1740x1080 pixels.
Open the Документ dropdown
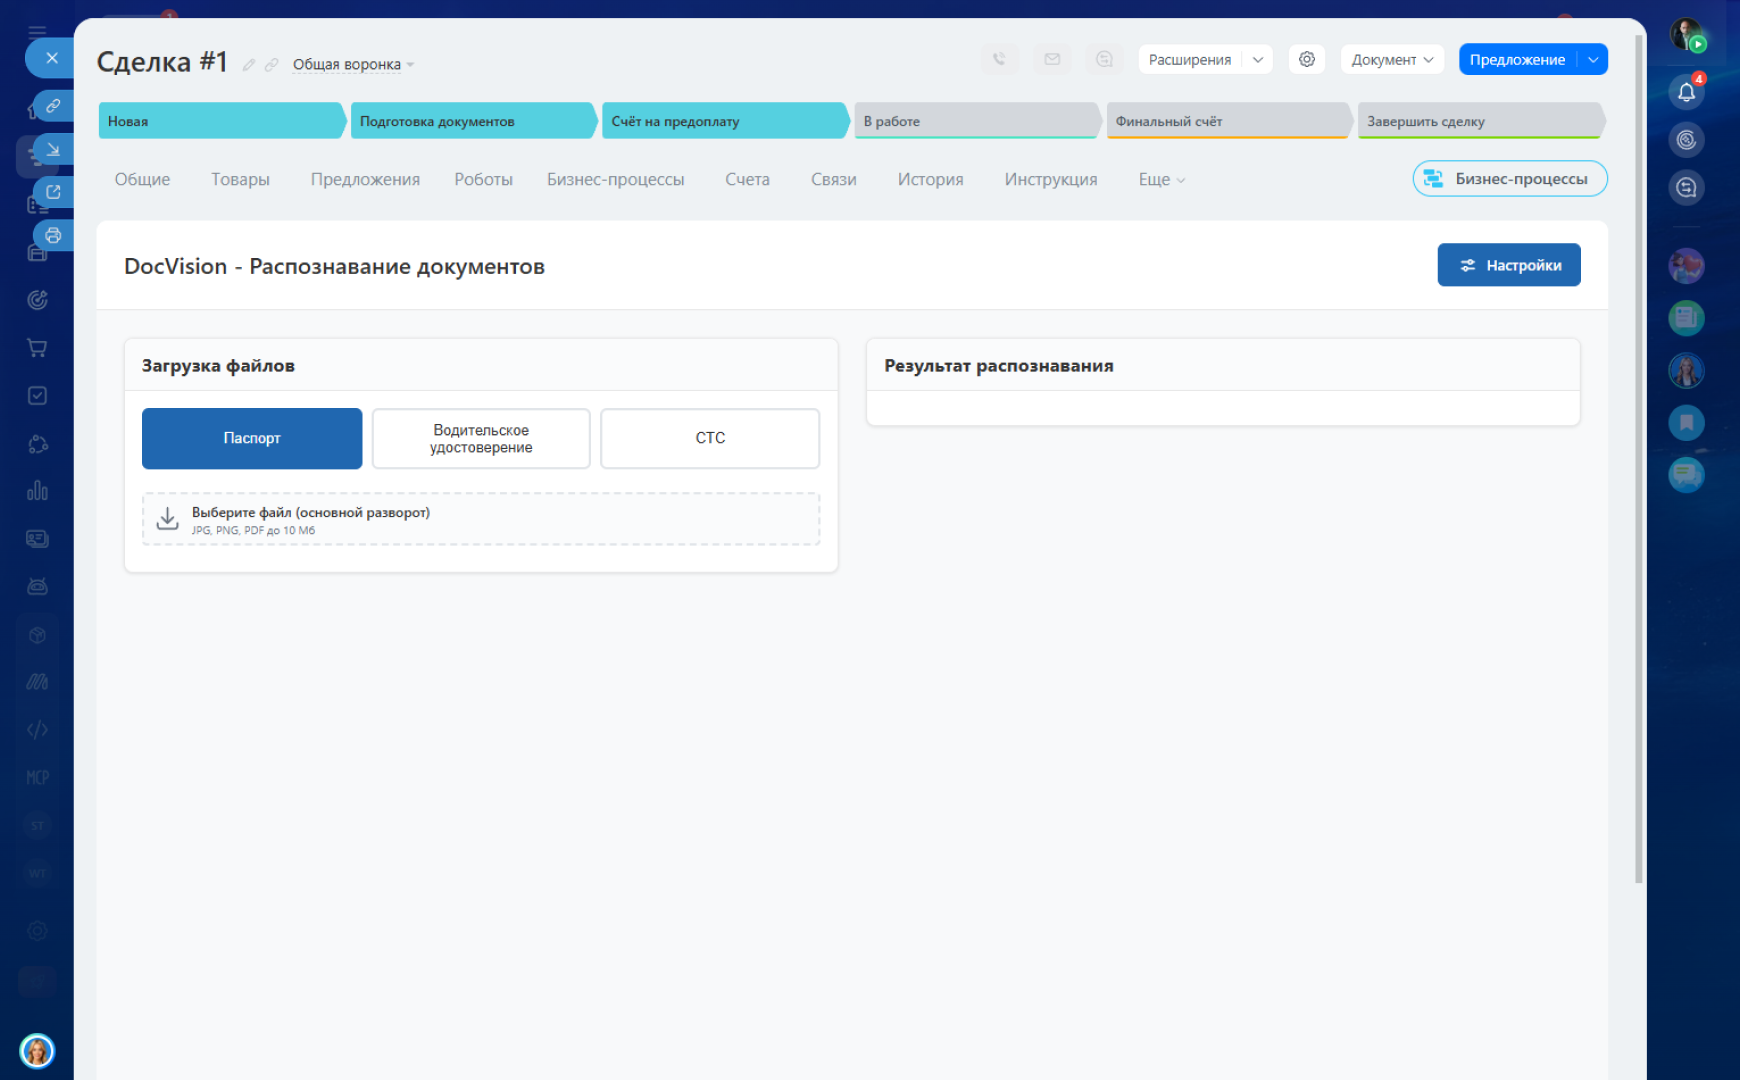pos(1392,59)
